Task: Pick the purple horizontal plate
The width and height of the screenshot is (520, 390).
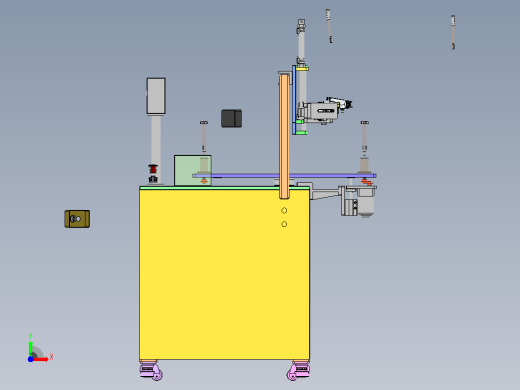Action: [x=284, y=175]
